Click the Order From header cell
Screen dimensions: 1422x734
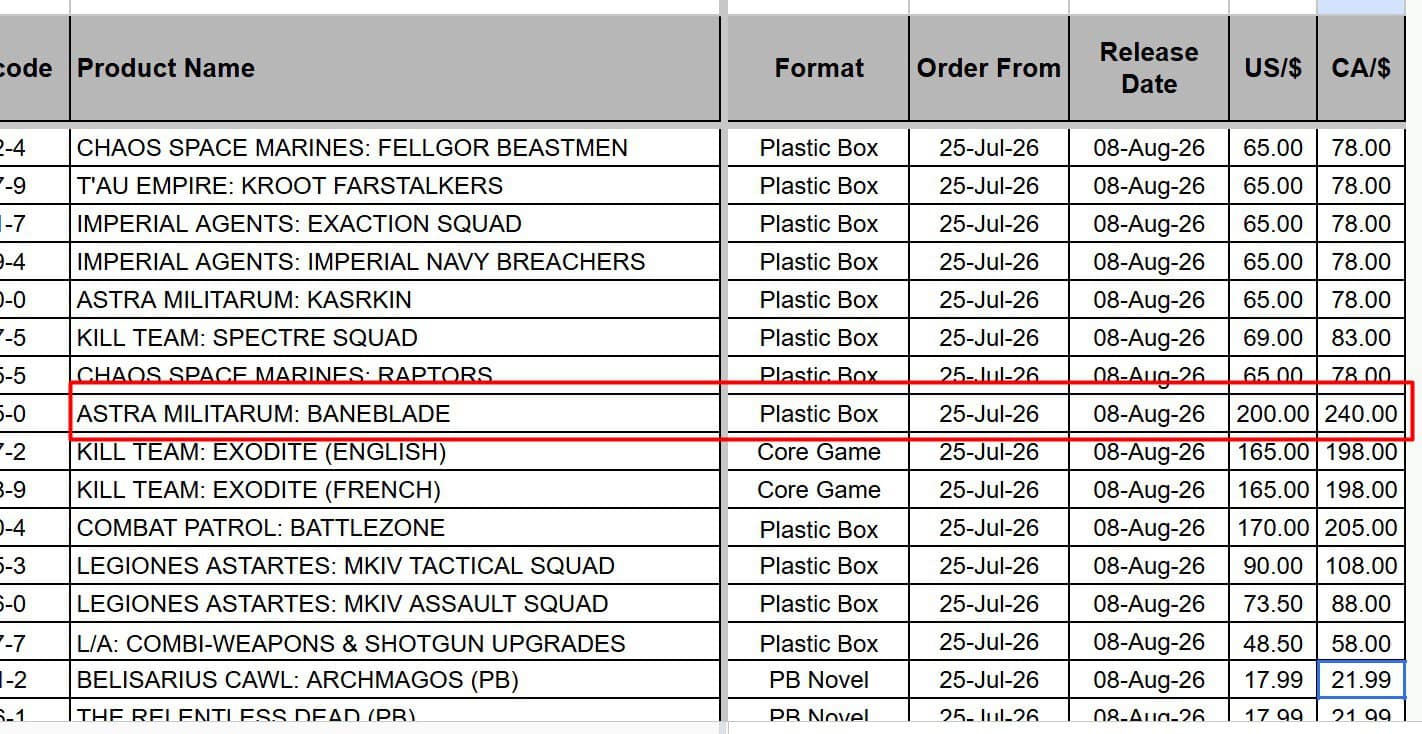[988, 68]
